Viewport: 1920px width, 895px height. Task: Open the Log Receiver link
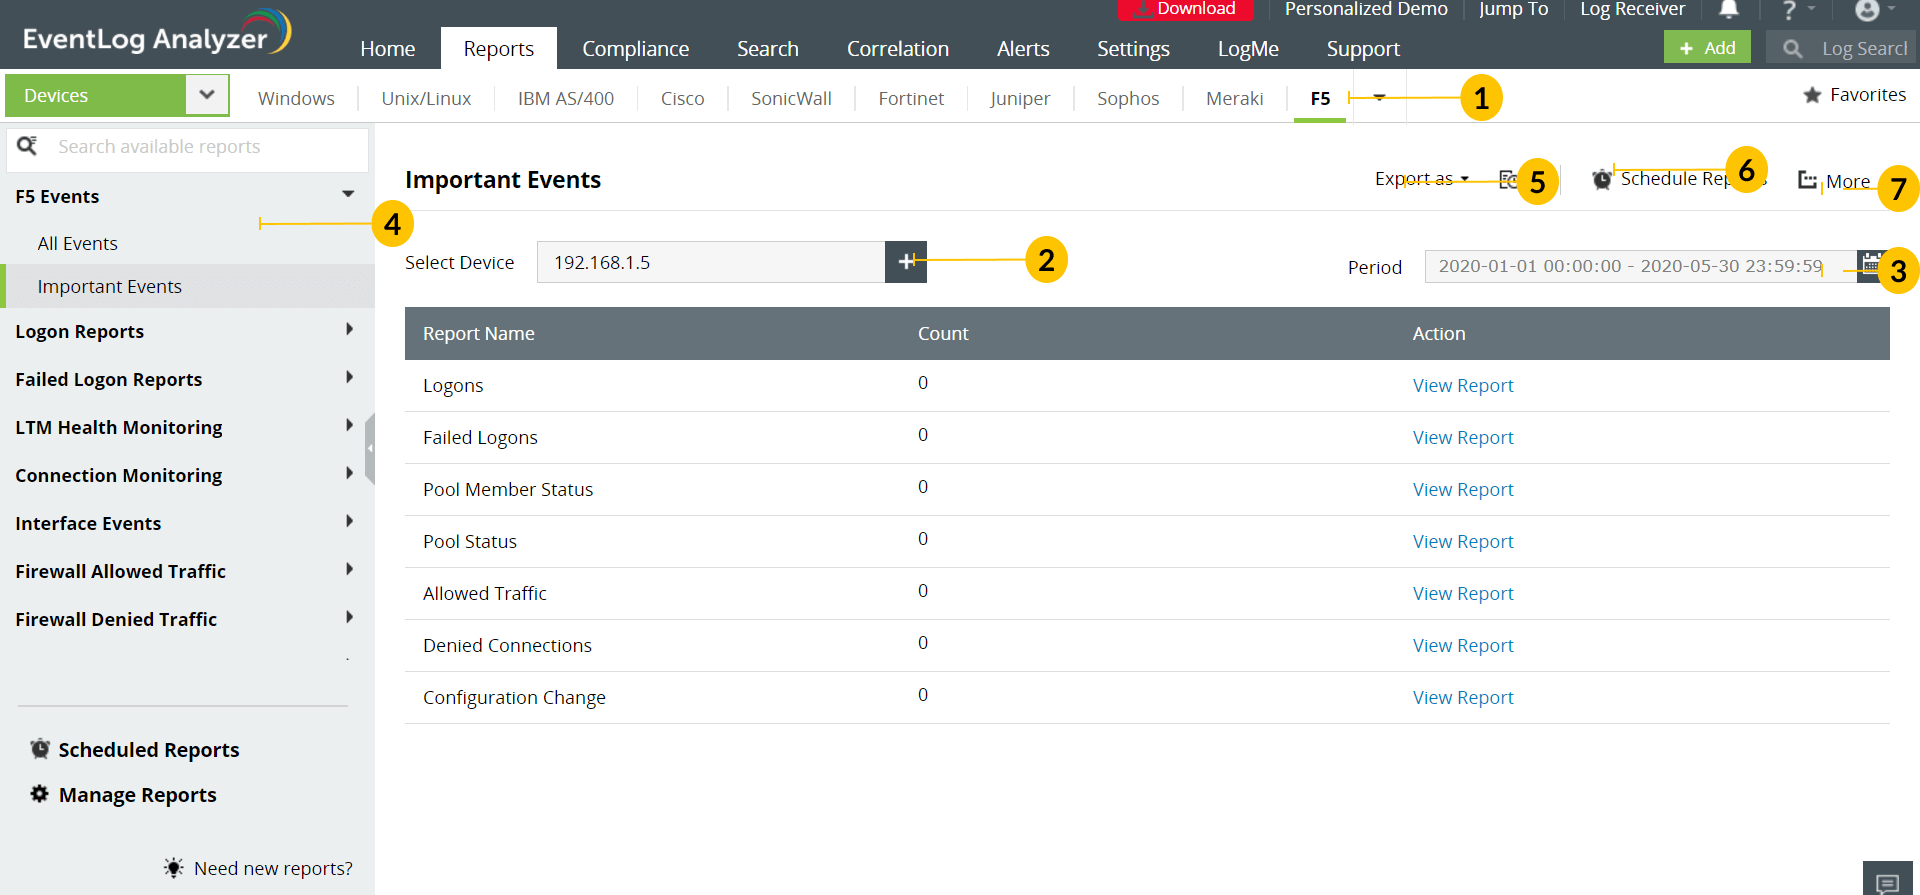click(1632, 9)
